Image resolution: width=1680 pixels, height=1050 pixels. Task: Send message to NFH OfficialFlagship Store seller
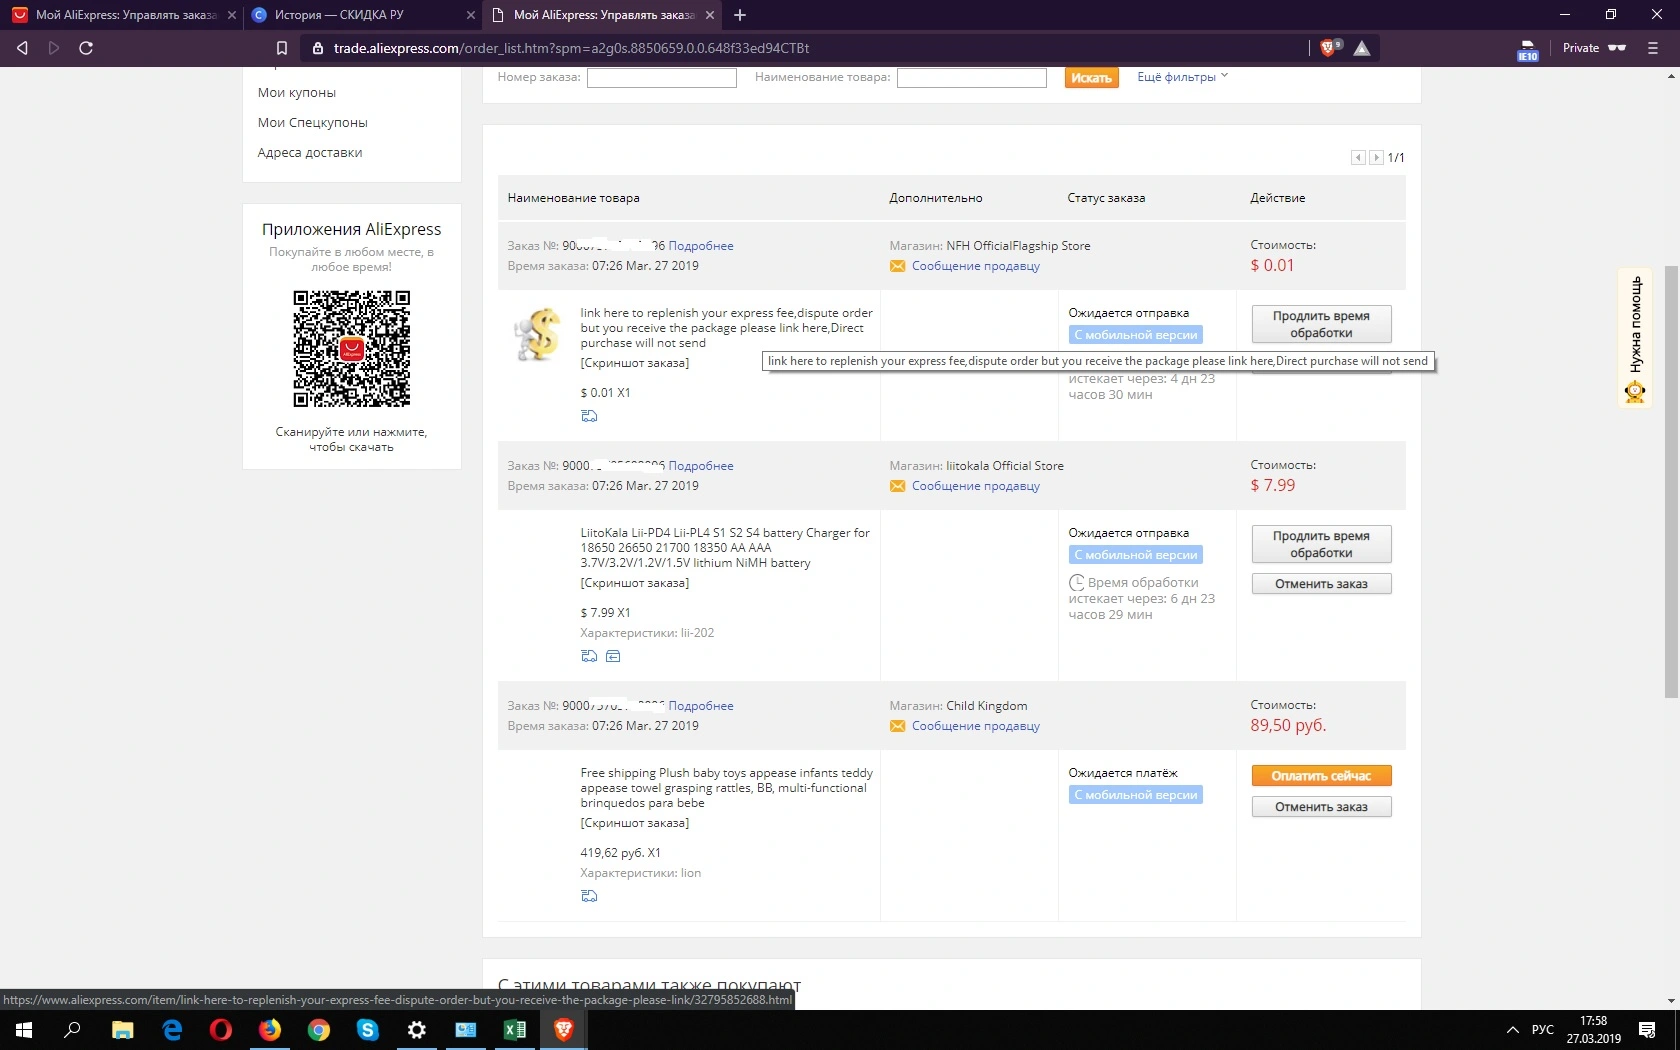(x=976, y=266)
